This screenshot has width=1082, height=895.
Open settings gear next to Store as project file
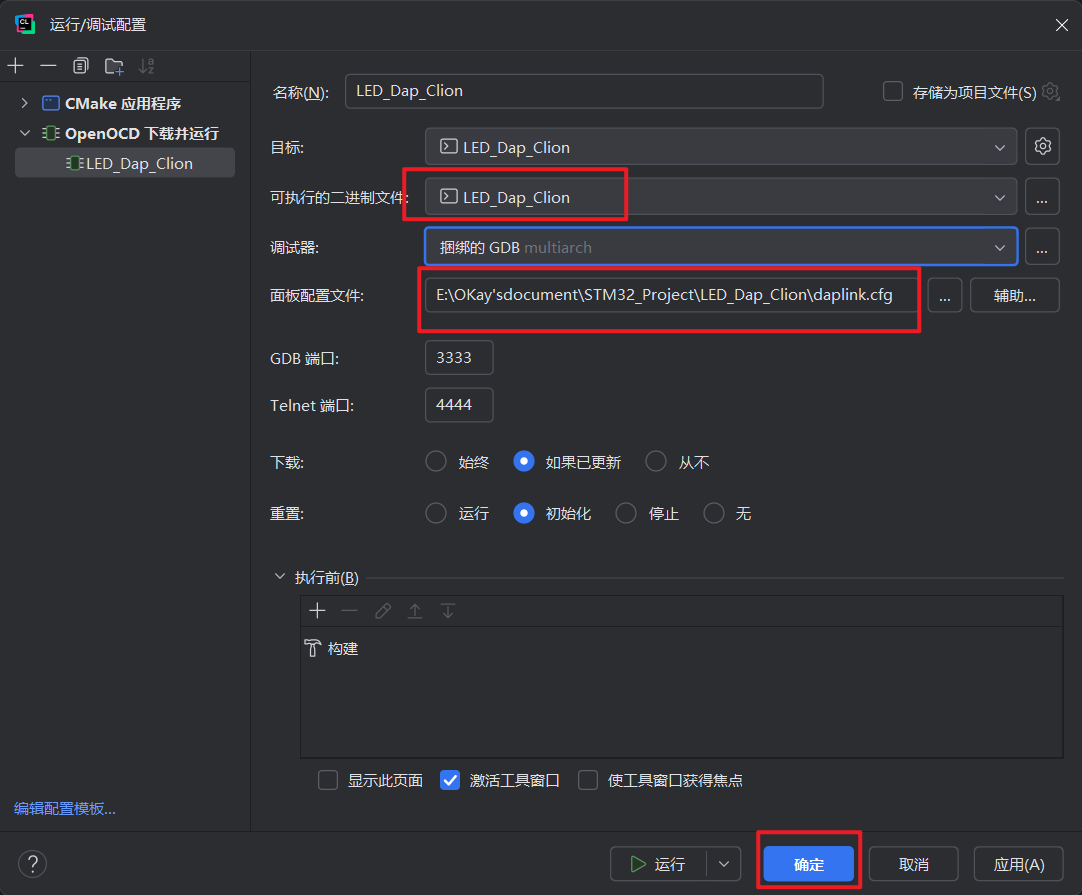coord(1050,91)
